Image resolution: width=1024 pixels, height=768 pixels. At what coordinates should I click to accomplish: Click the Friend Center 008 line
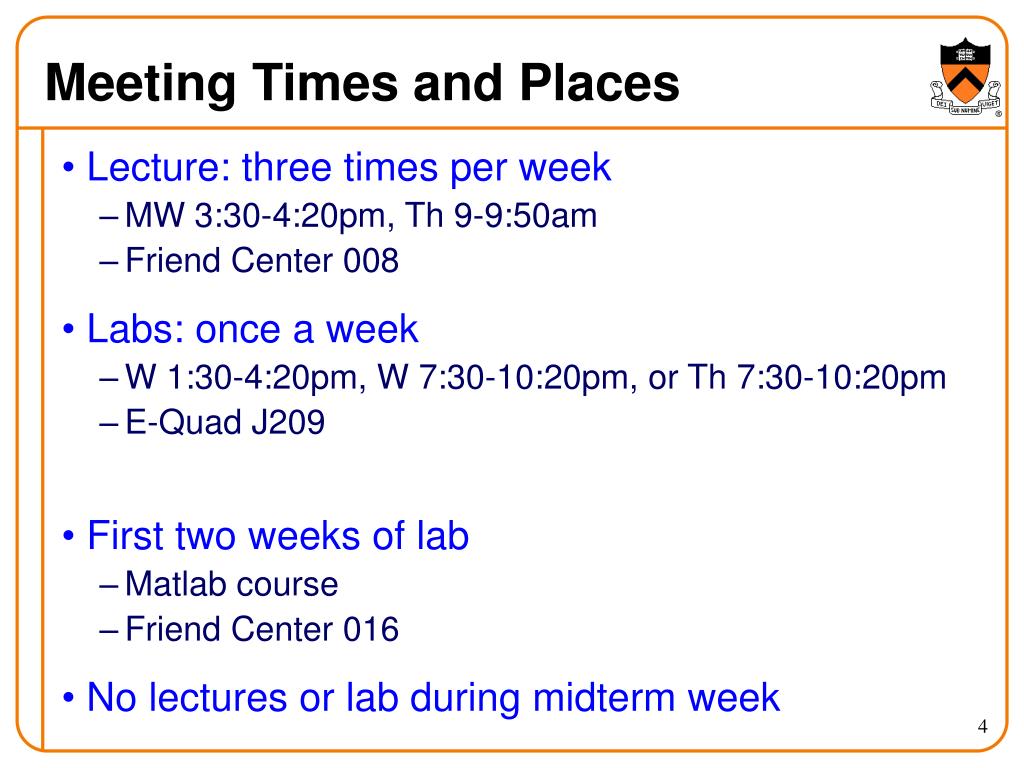pos(261,261)
